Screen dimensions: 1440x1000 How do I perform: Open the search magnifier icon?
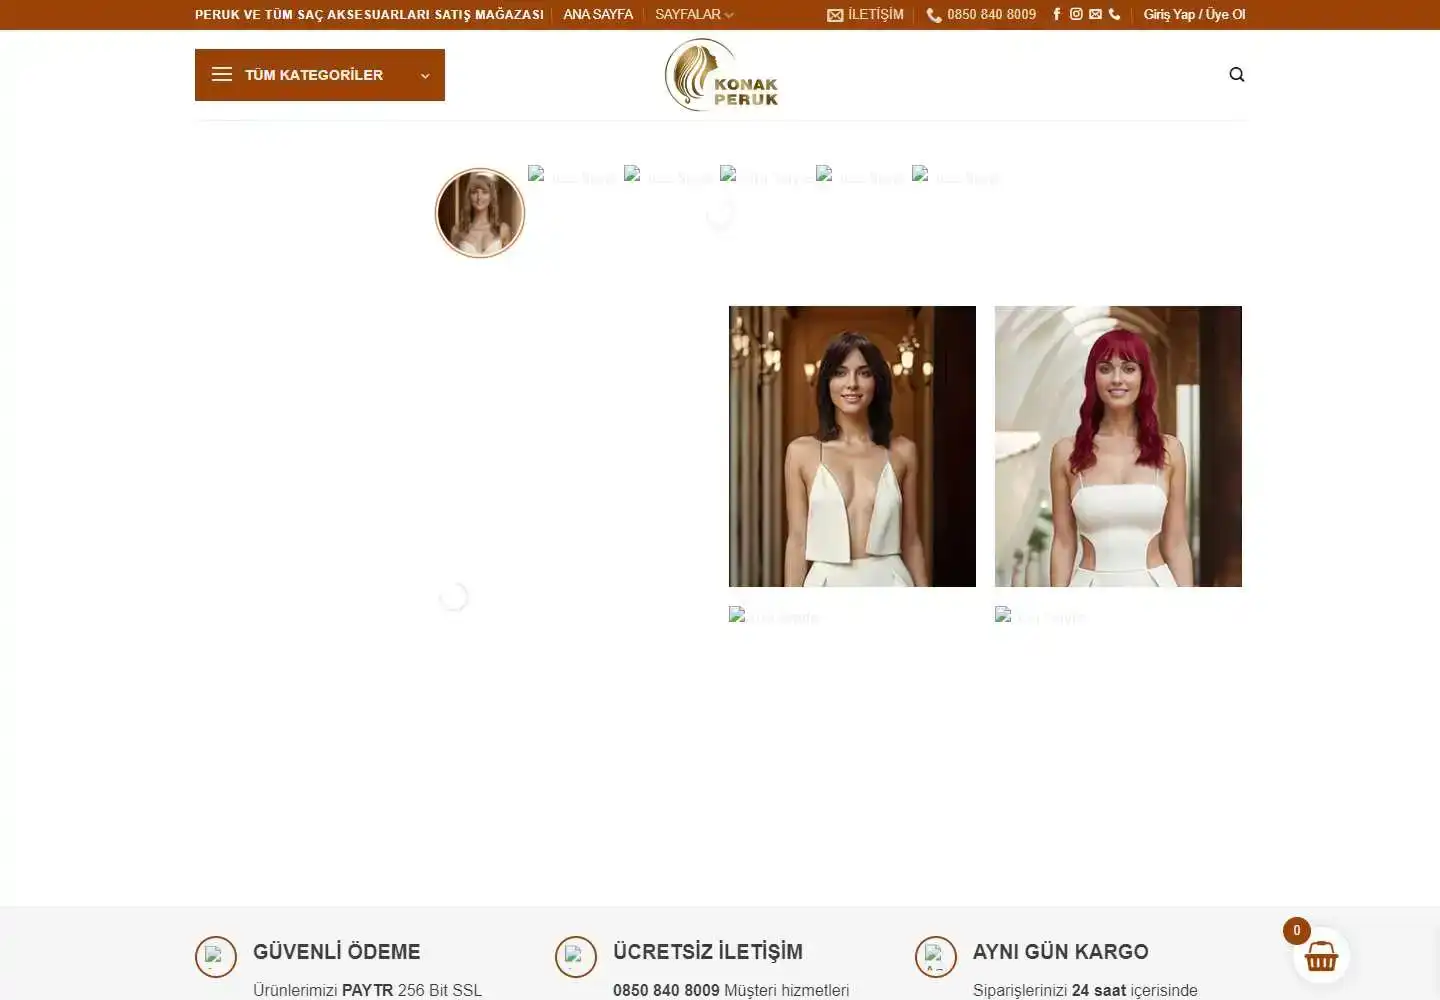1237,74
